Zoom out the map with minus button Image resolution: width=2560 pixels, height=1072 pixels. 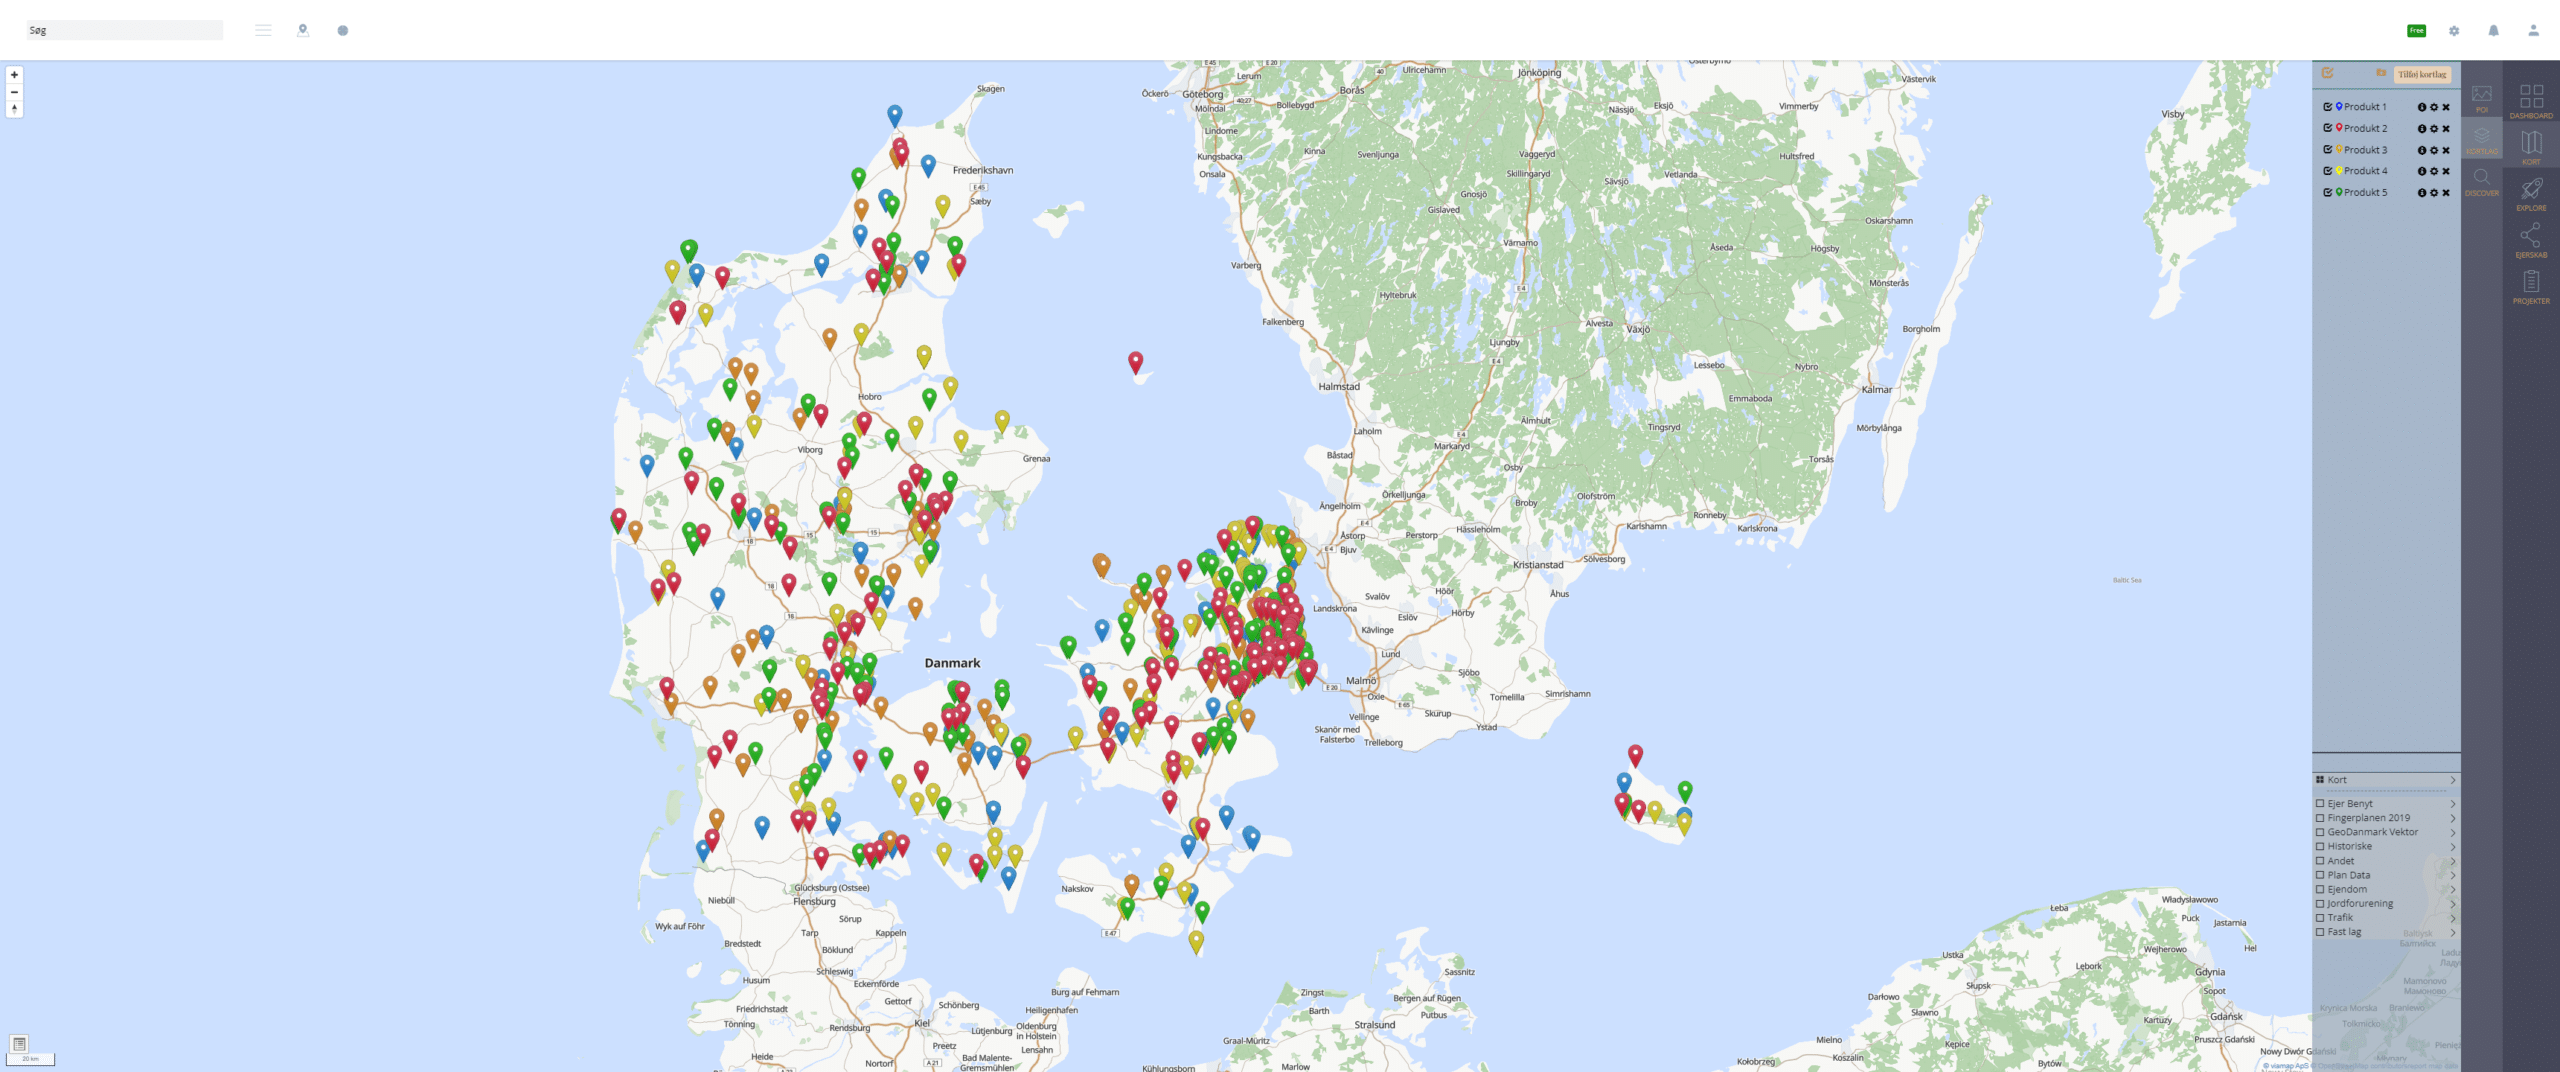point(14,92)
